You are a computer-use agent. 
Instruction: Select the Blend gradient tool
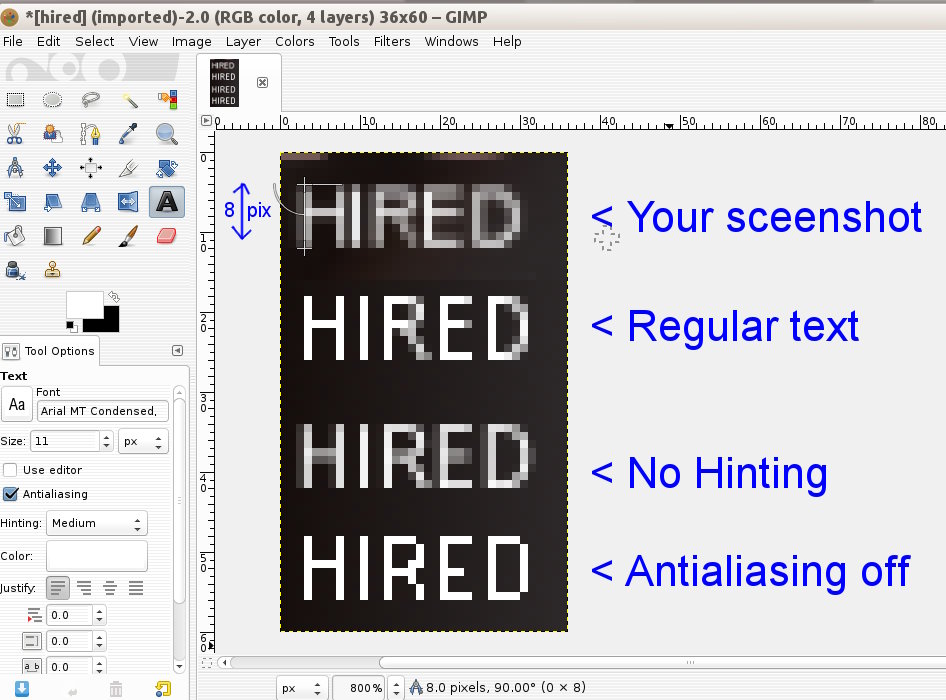coord(52,236)
